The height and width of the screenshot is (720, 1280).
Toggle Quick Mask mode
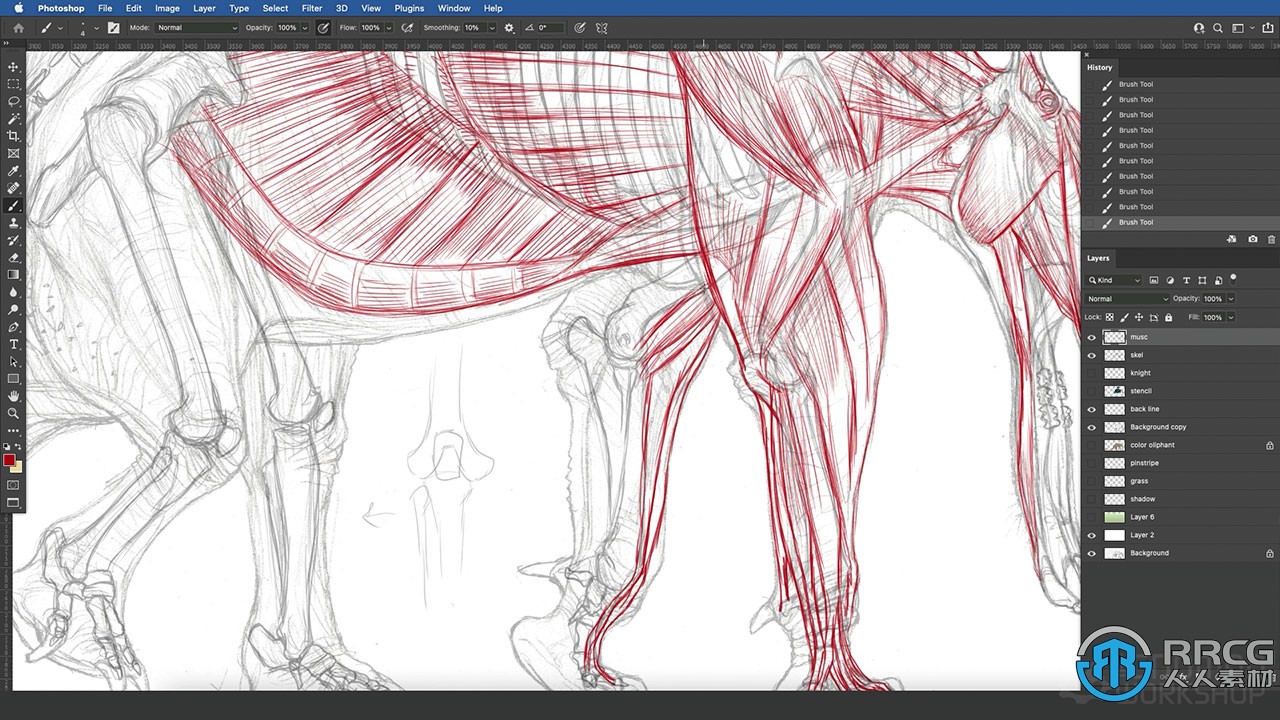point(14,485)
